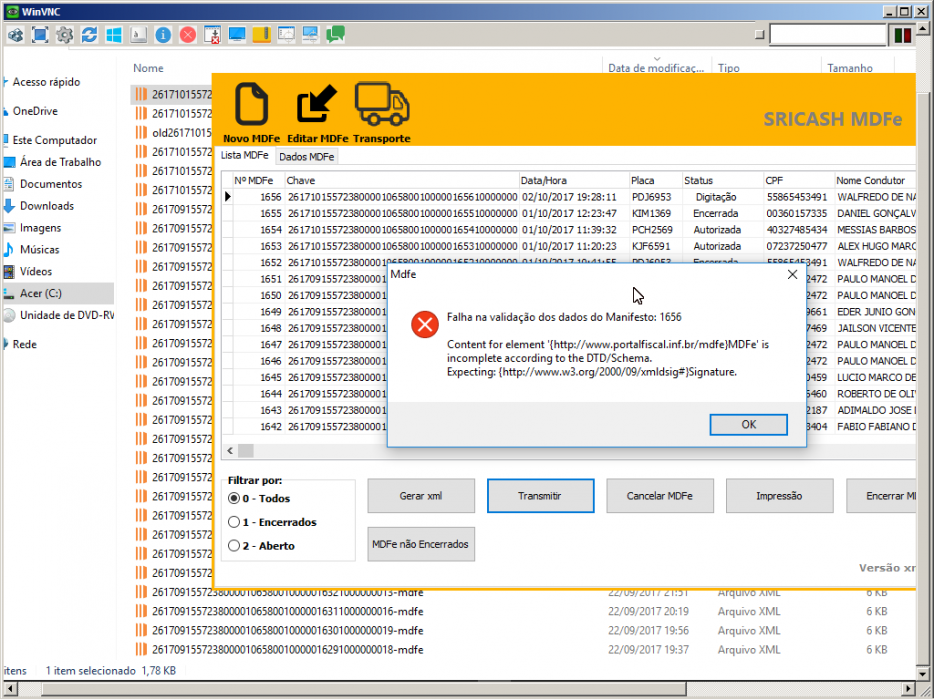Click old26171015 file in Explorer list
The width and height of the screenshot is (934, 700).
[182, 133]
